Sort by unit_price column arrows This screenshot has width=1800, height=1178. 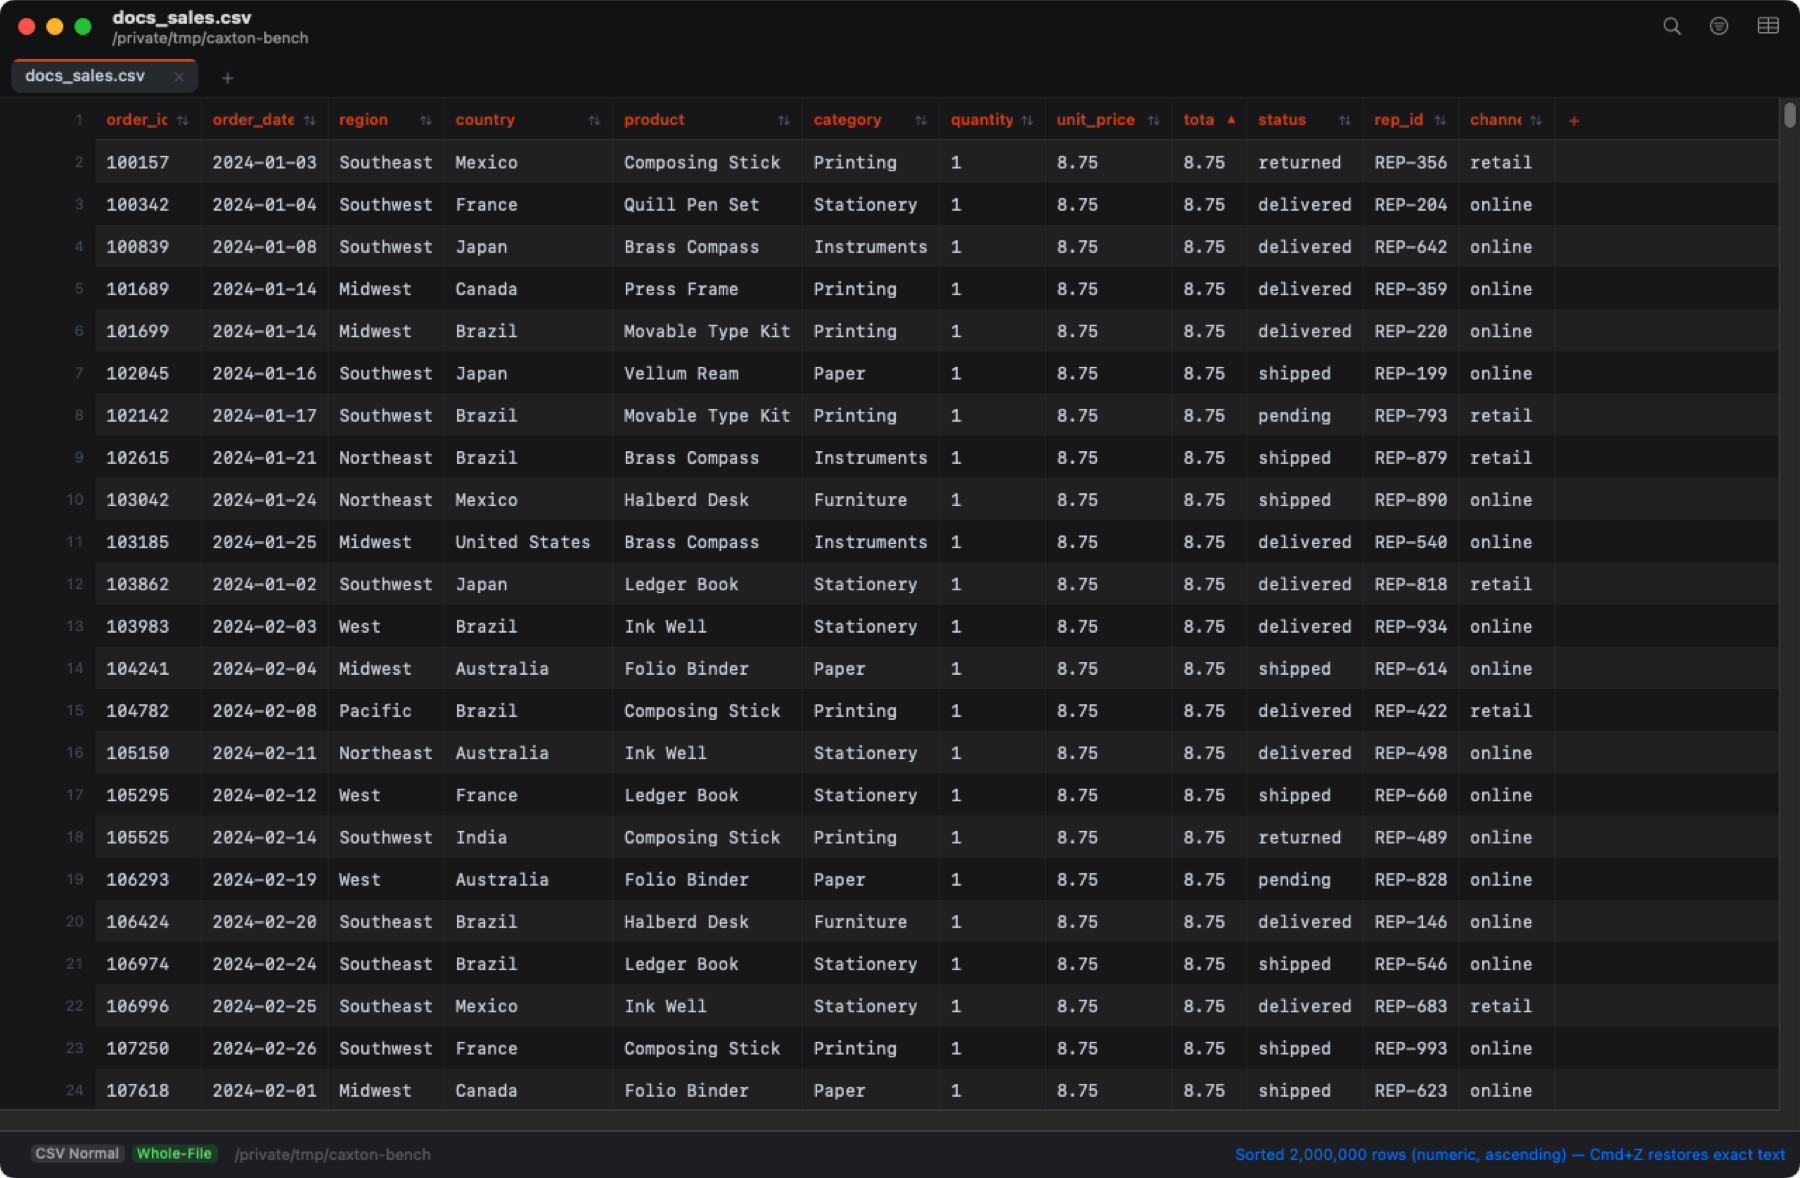click(x=1154, y=120)
